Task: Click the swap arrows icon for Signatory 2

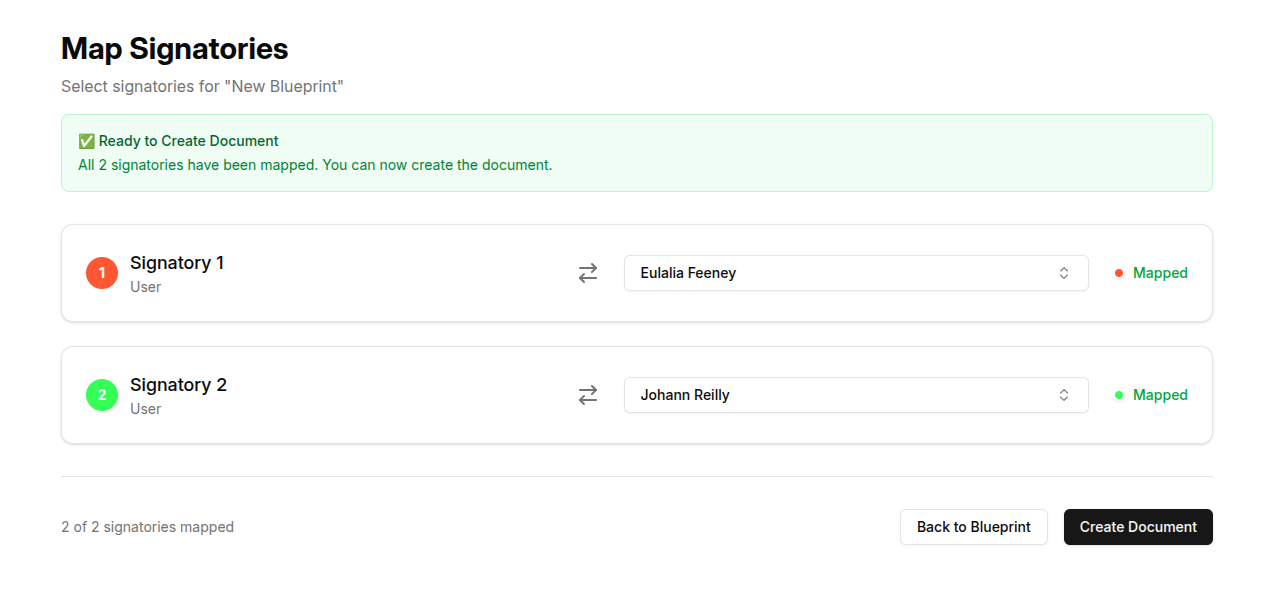Action: [x=588, y=394]
